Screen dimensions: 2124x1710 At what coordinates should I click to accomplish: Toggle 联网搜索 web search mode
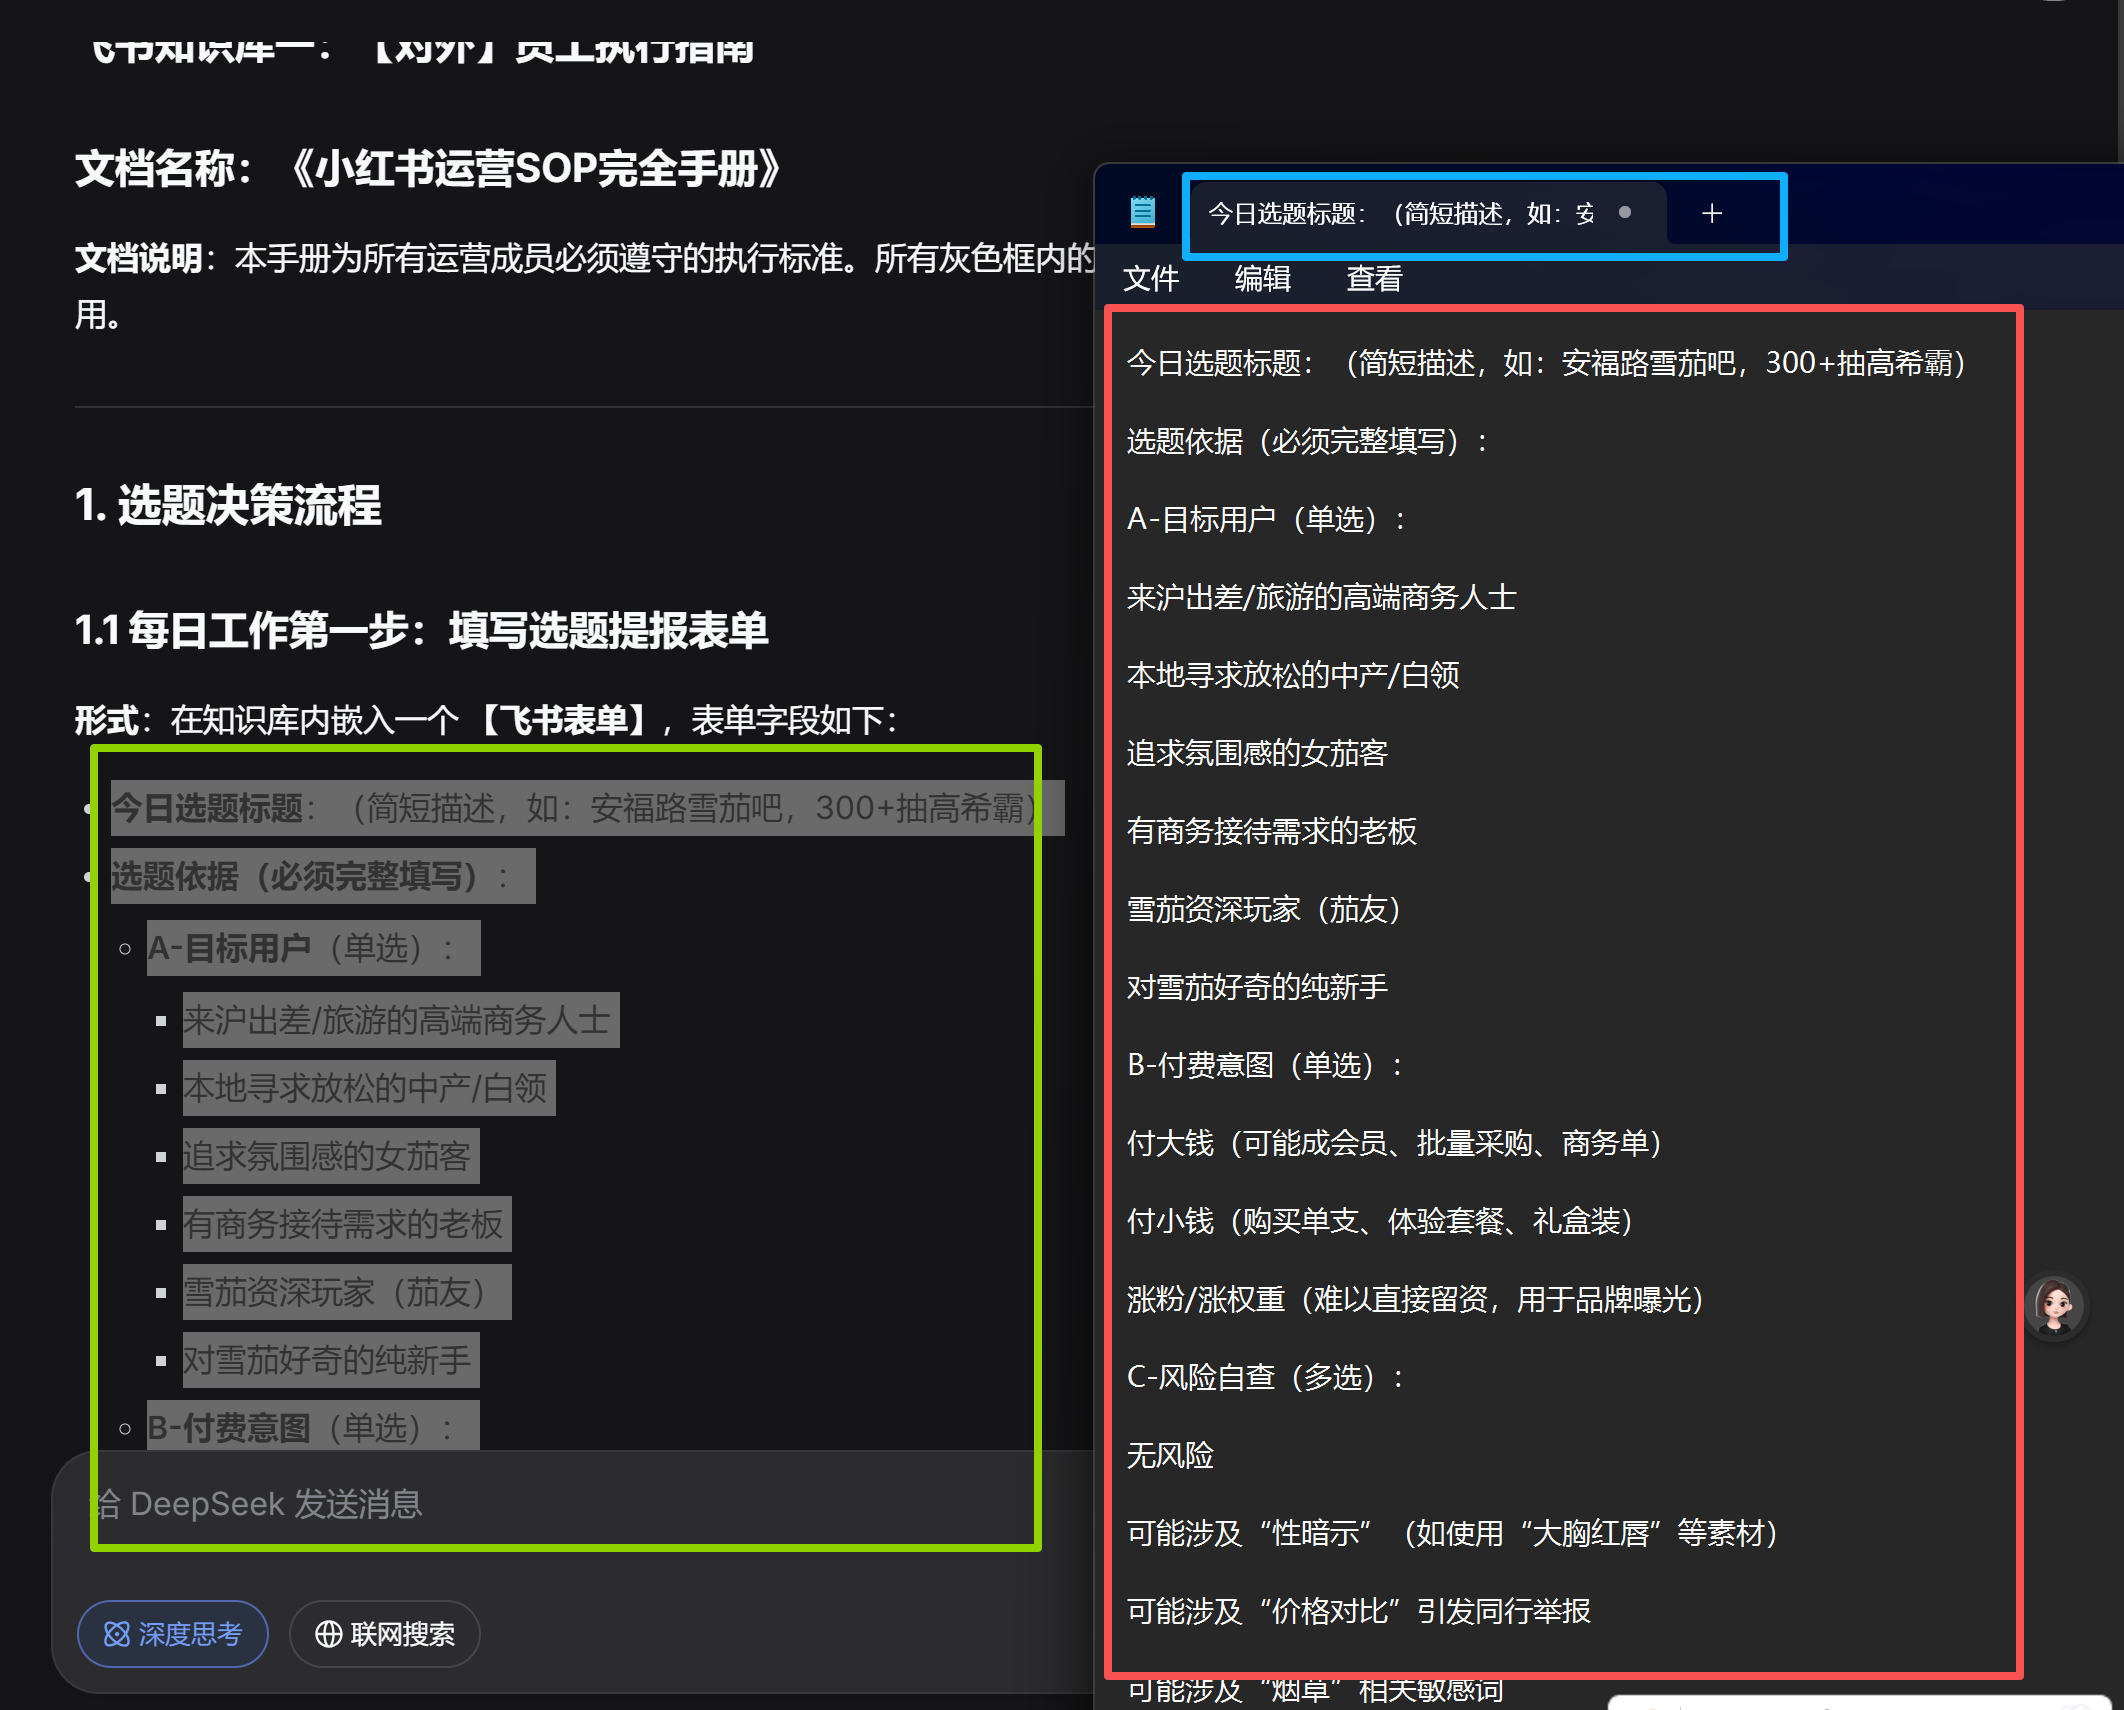[x=385, y=1634]
